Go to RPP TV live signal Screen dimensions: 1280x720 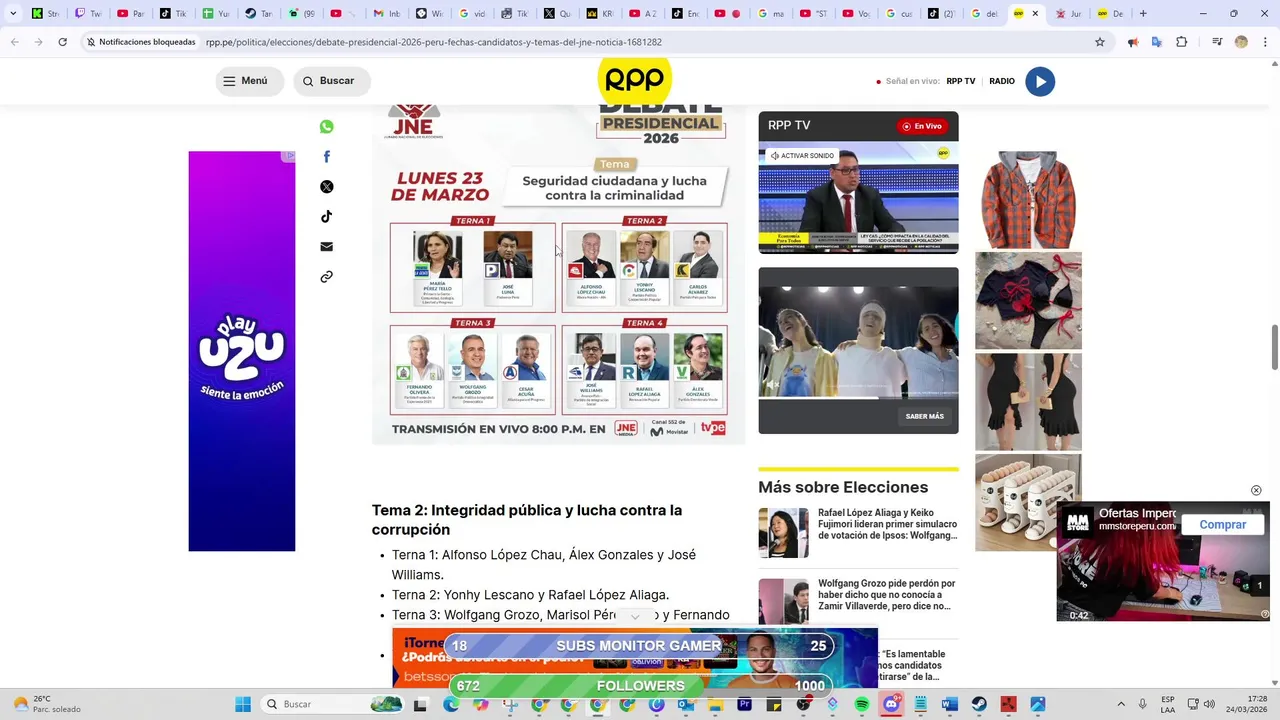[961, 81]
